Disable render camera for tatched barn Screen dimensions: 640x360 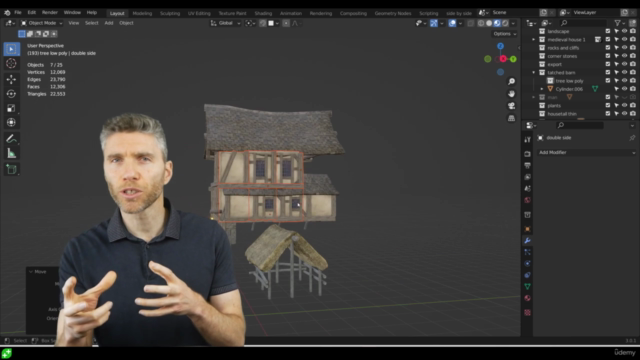(x=633, y=72)
